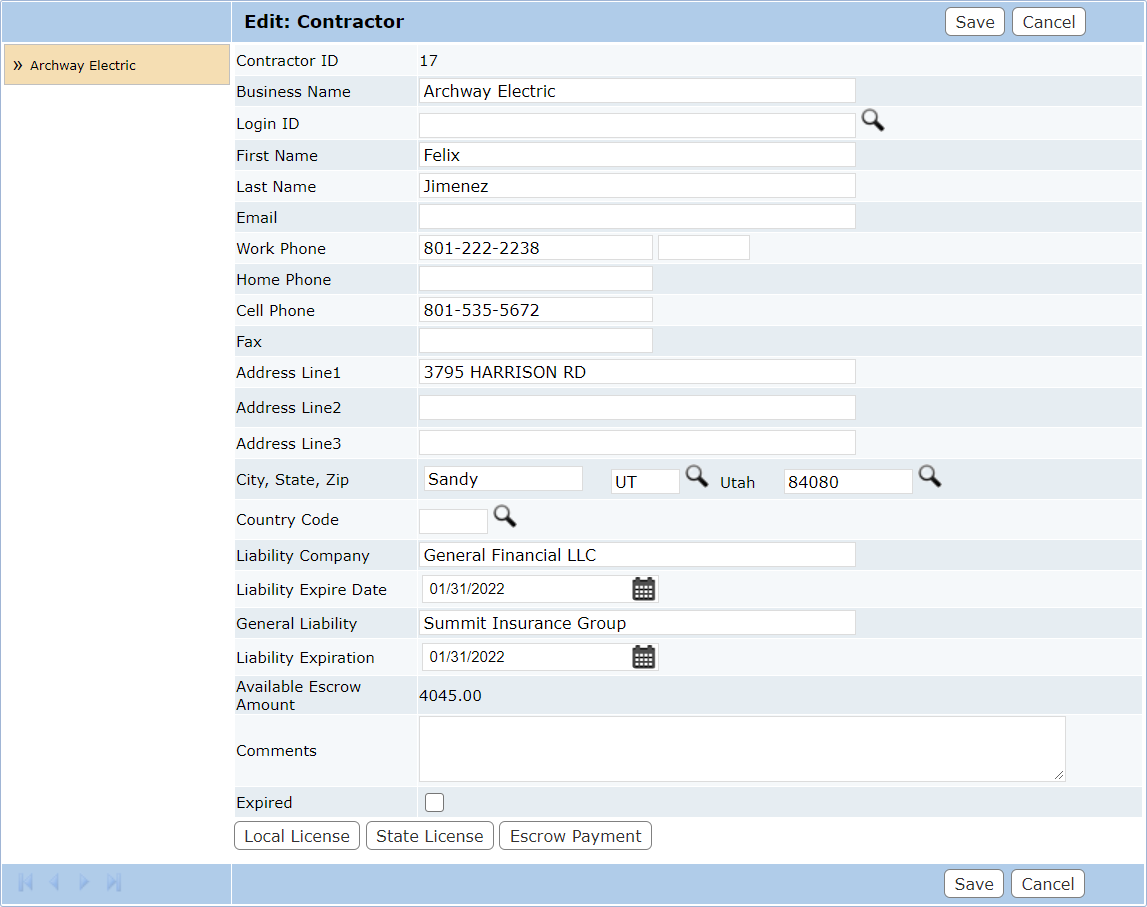The width and height of the screenshot is (1147, 907).
Task: Open the Local License section
Action: point(297,836)
